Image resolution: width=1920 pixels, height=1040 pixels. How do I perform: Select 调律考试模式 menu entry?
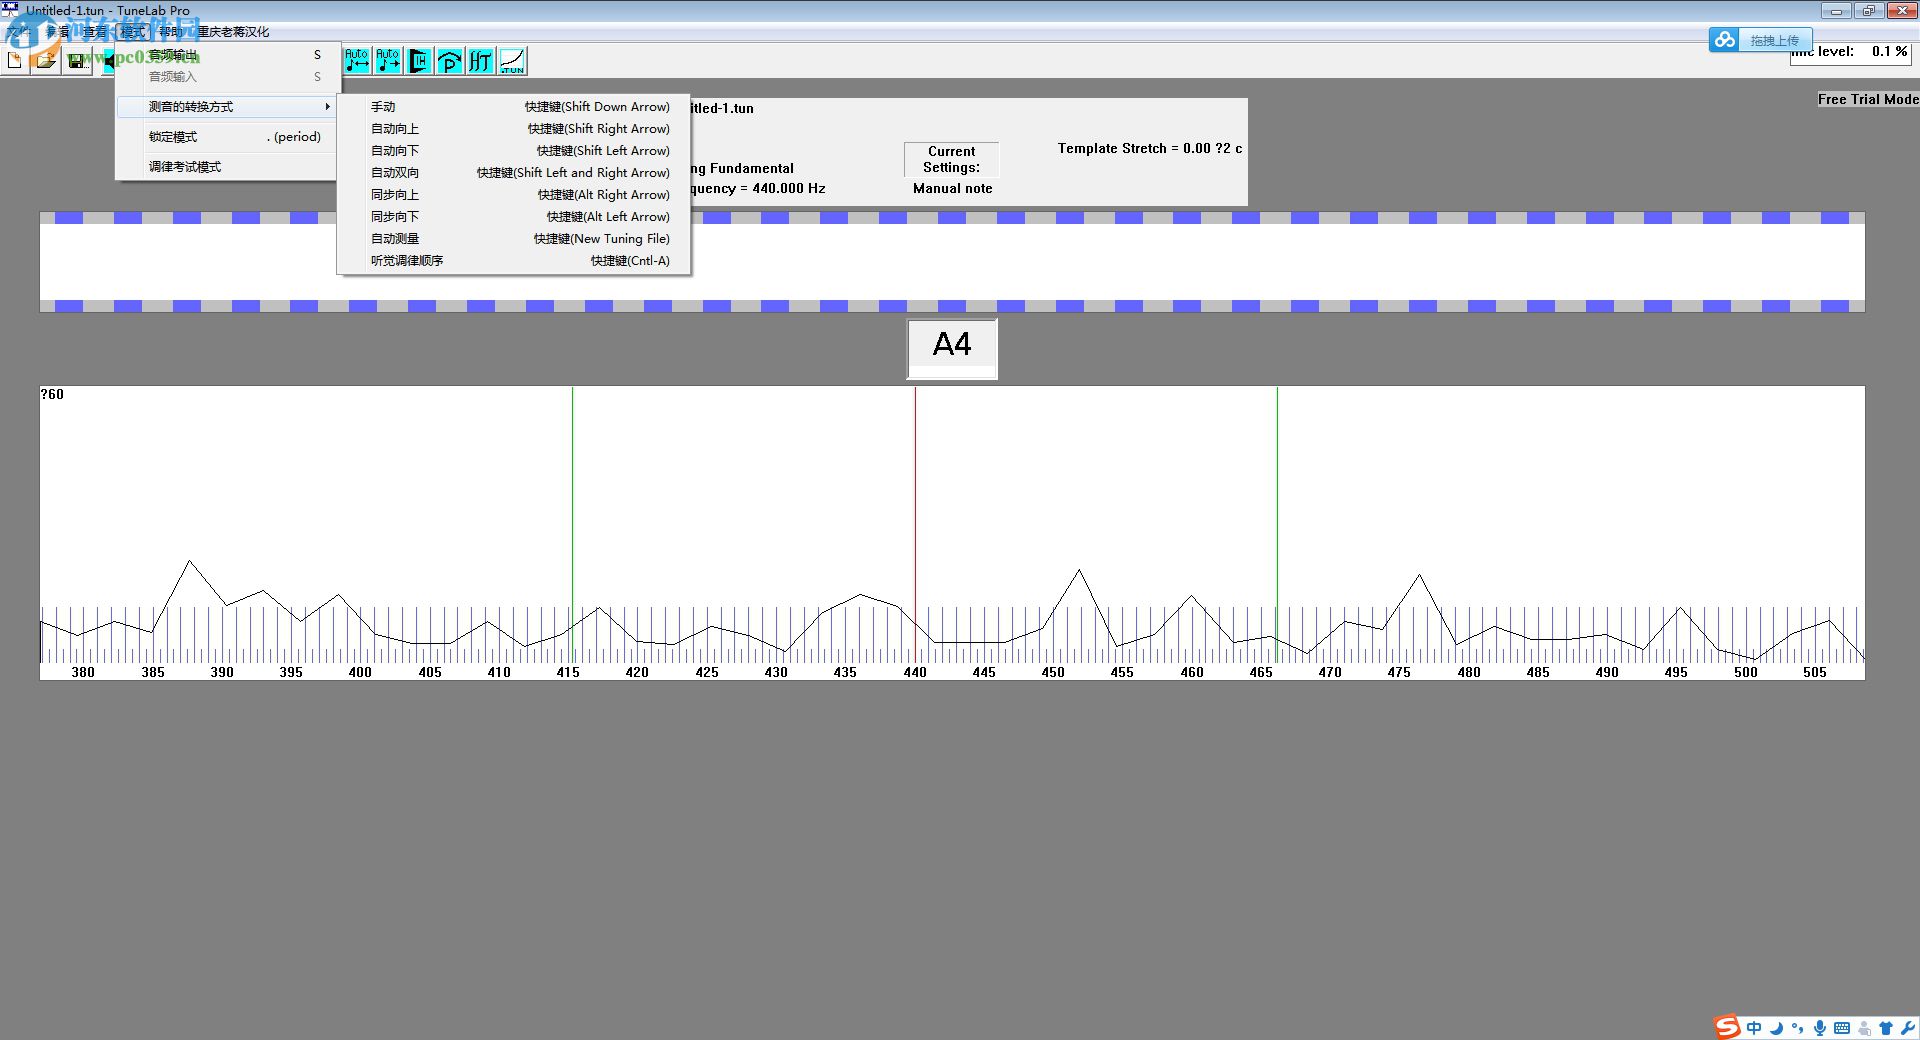click(x=226, y=167)
